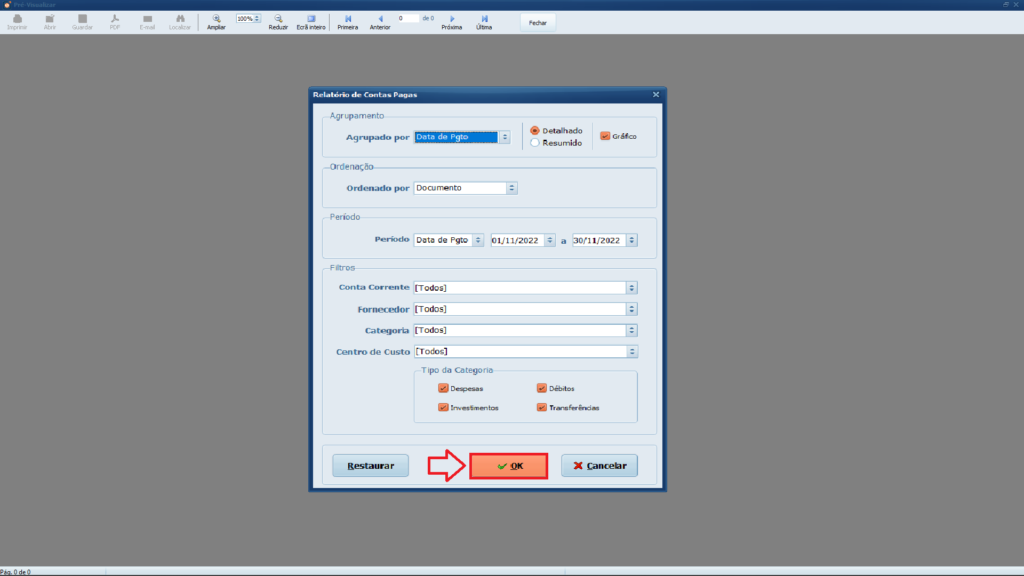Viewport: 1024px width, 576px height.
Task: Click the page number input field
Action: click(408, 18)
